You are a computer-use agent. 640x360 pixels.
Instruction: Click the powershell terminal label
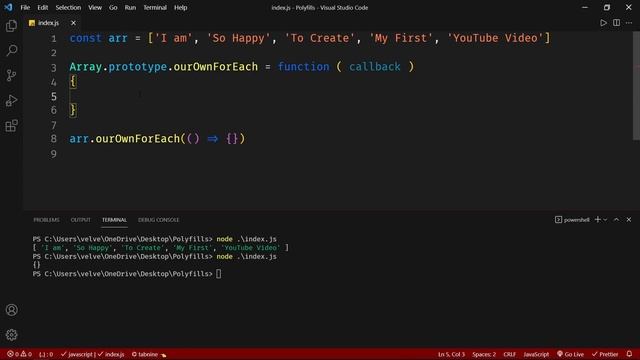pyautogui.click(x=572, y=220)
